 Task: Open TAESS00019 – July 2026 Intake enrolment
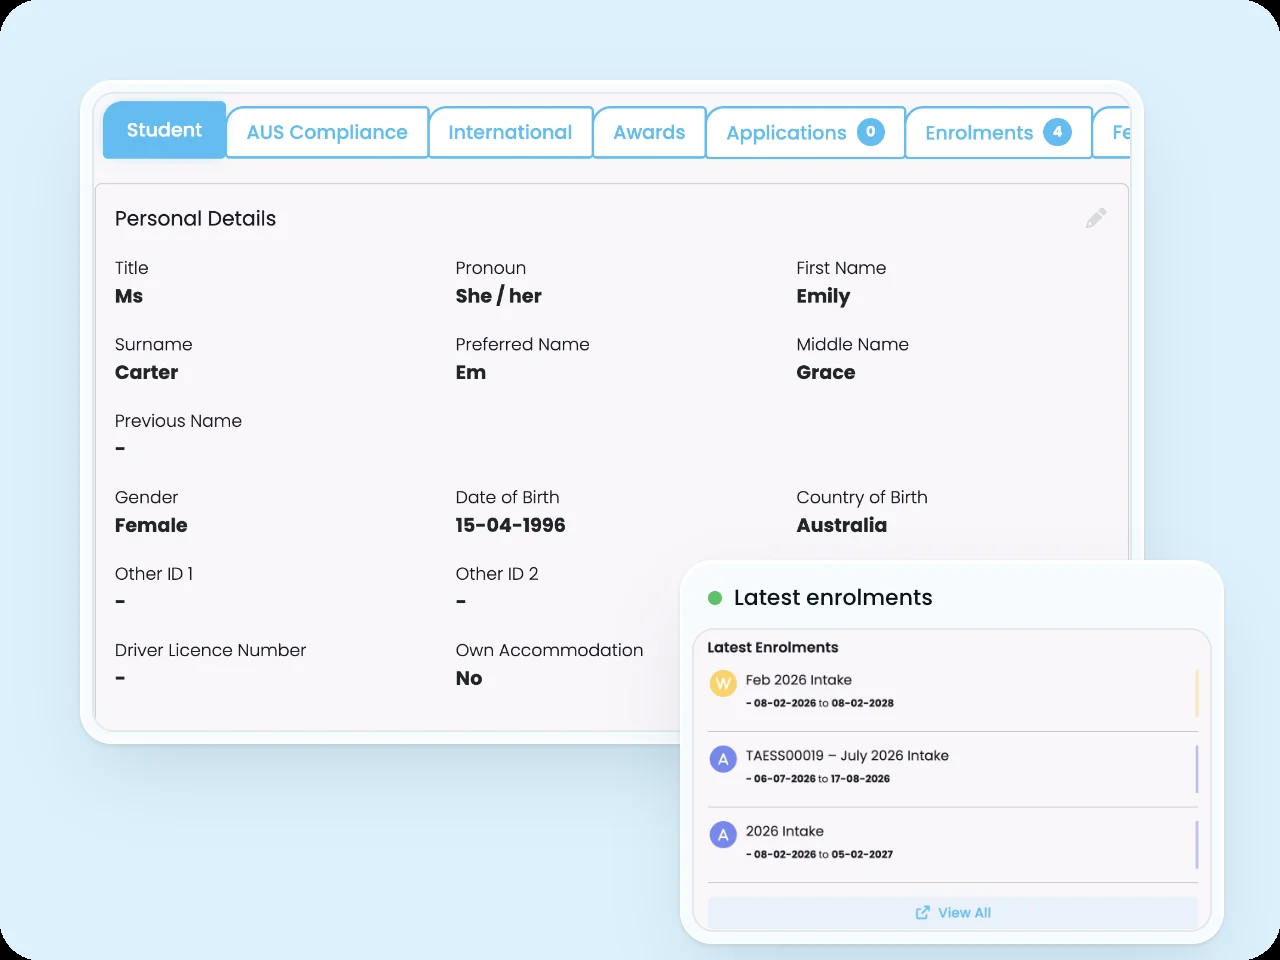point(953,767)
